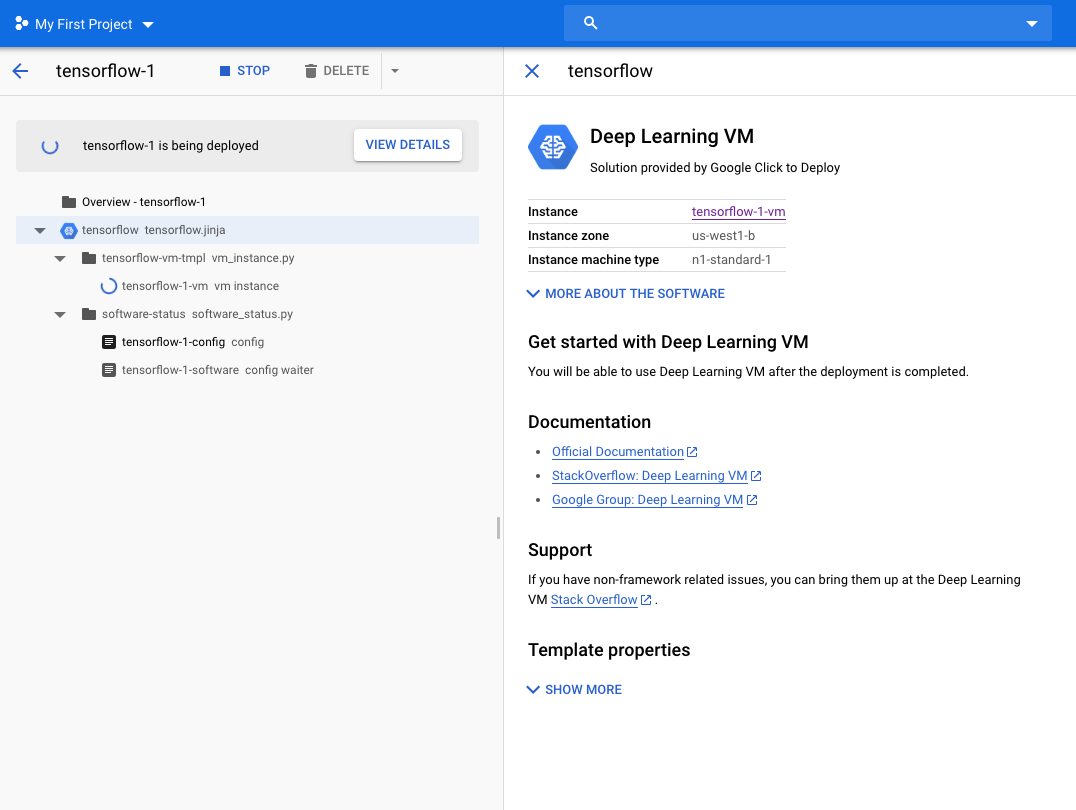The height and width of the screenshot is (810, 1076).
Task: Click folder icon of Overview - tensorflow-1
Action: pyautogui.click(x=69, y=202)
